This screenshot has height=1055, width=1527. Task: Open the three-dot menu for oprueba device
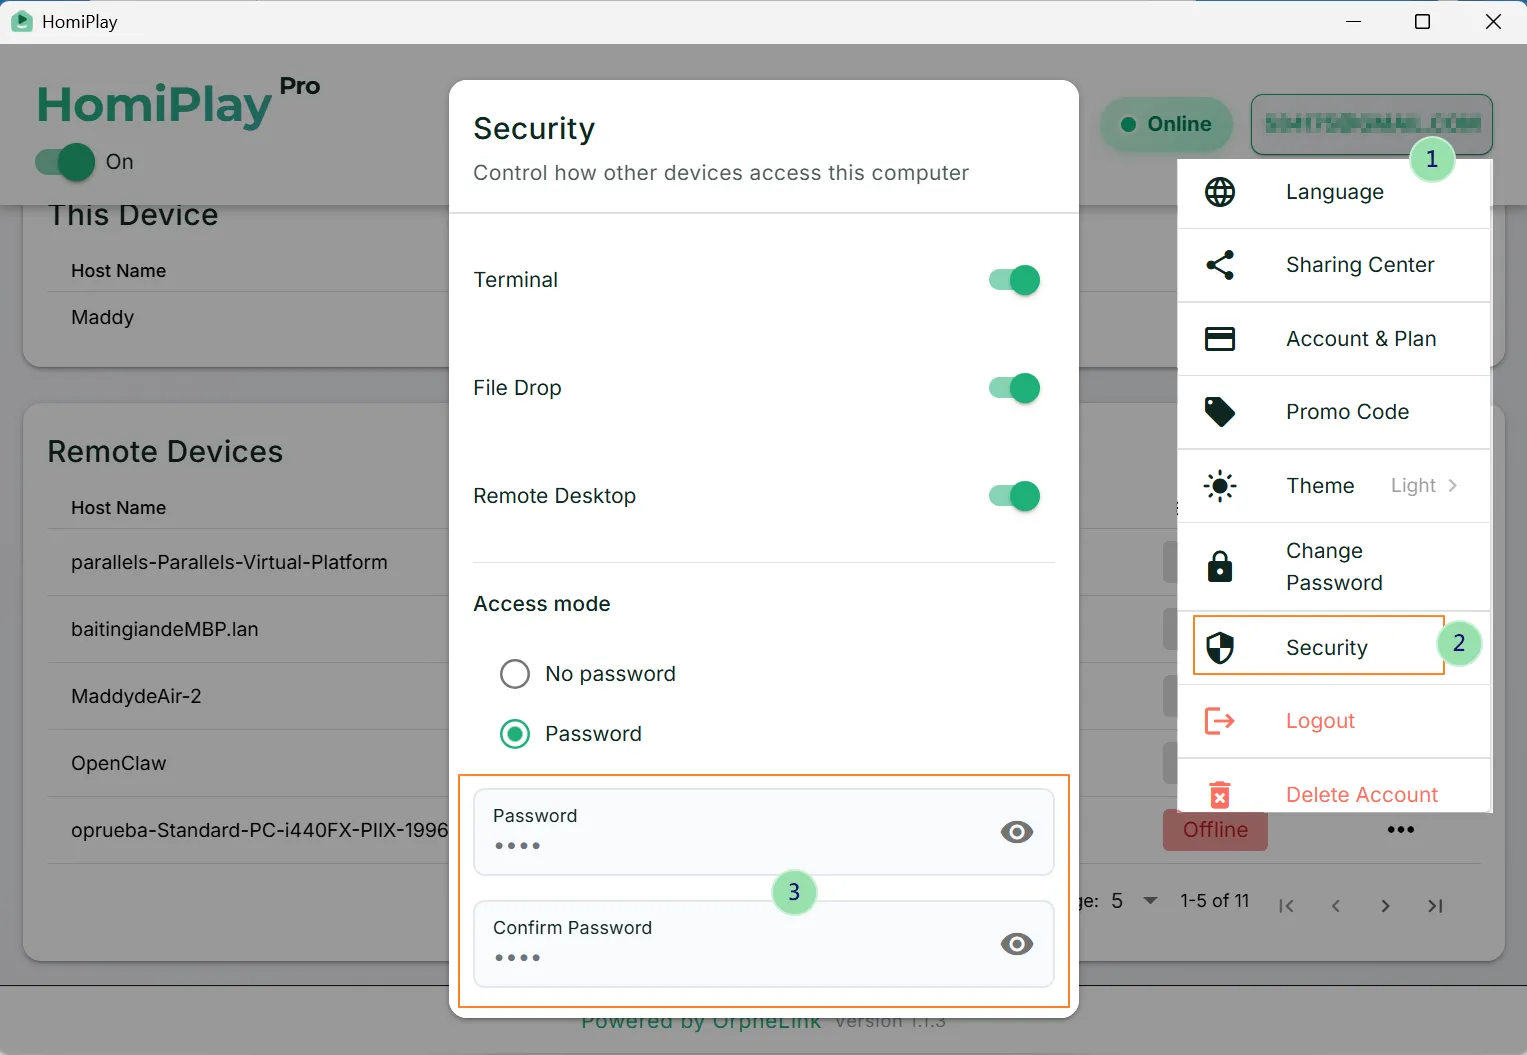coord(1401,830)
